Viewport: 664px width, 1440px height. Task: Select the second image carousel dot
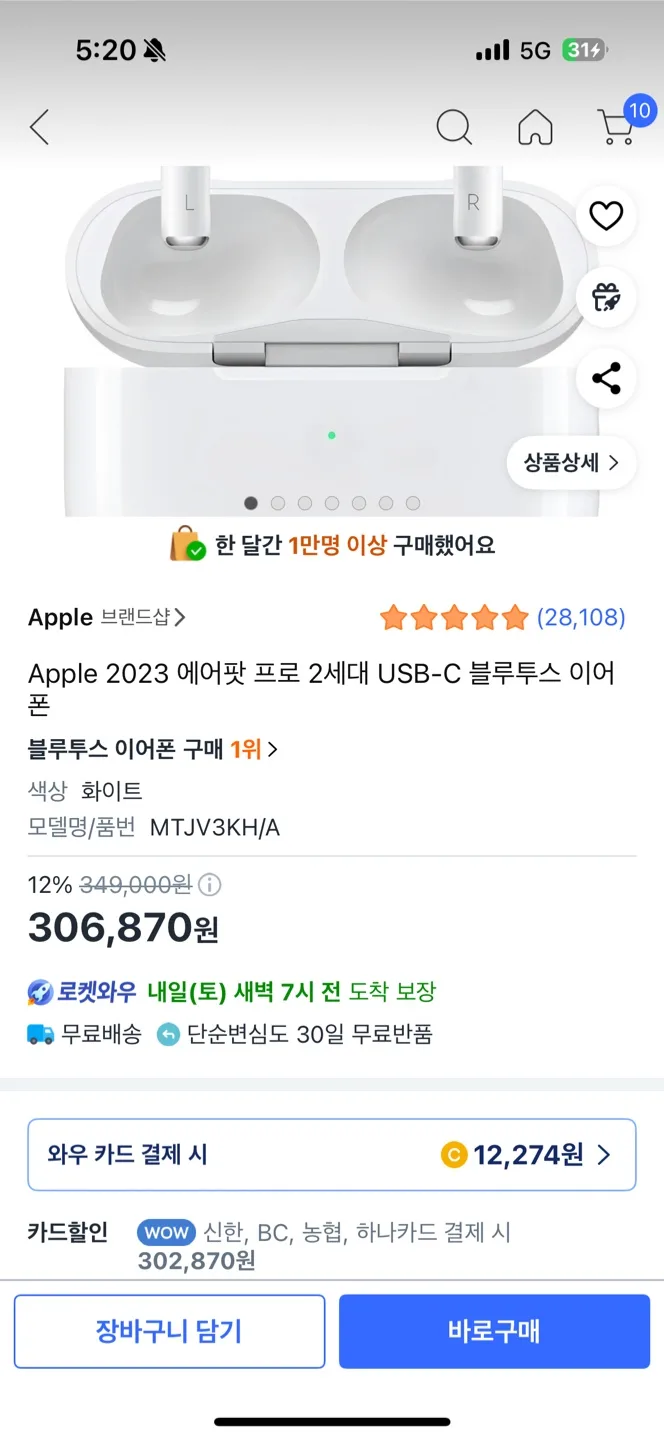(278, 503)
